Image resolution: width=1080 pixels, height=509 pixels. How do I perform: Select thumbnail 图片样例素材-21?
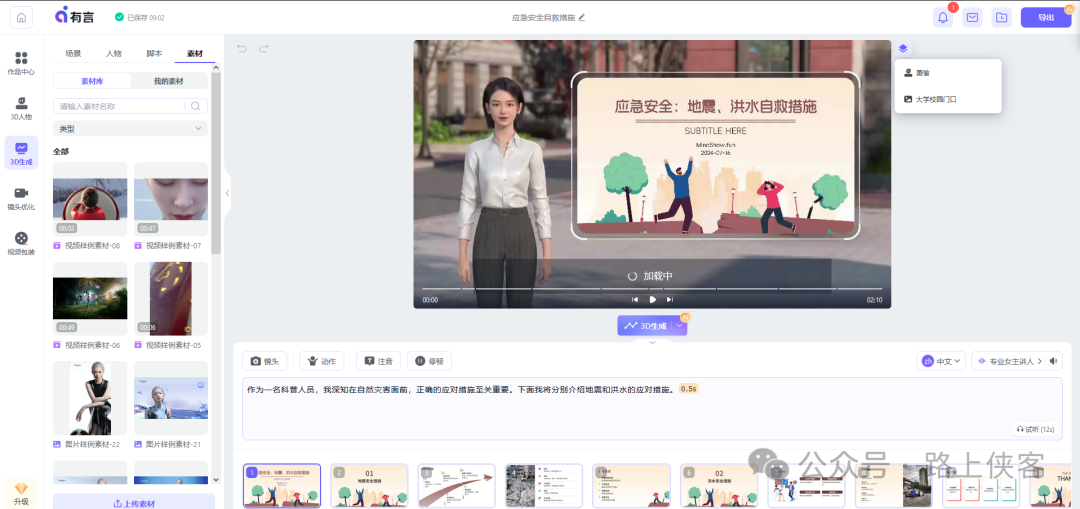171,398
